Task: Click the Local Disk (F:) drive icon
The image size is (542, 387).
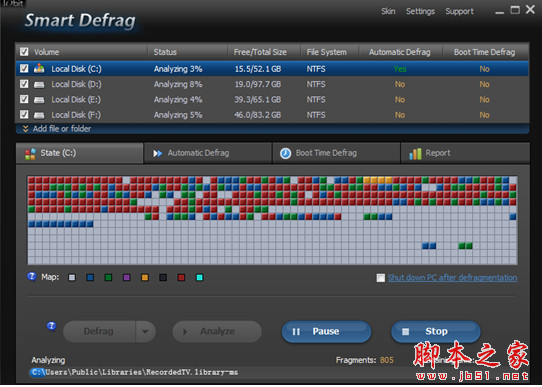Action: [39, 115]
